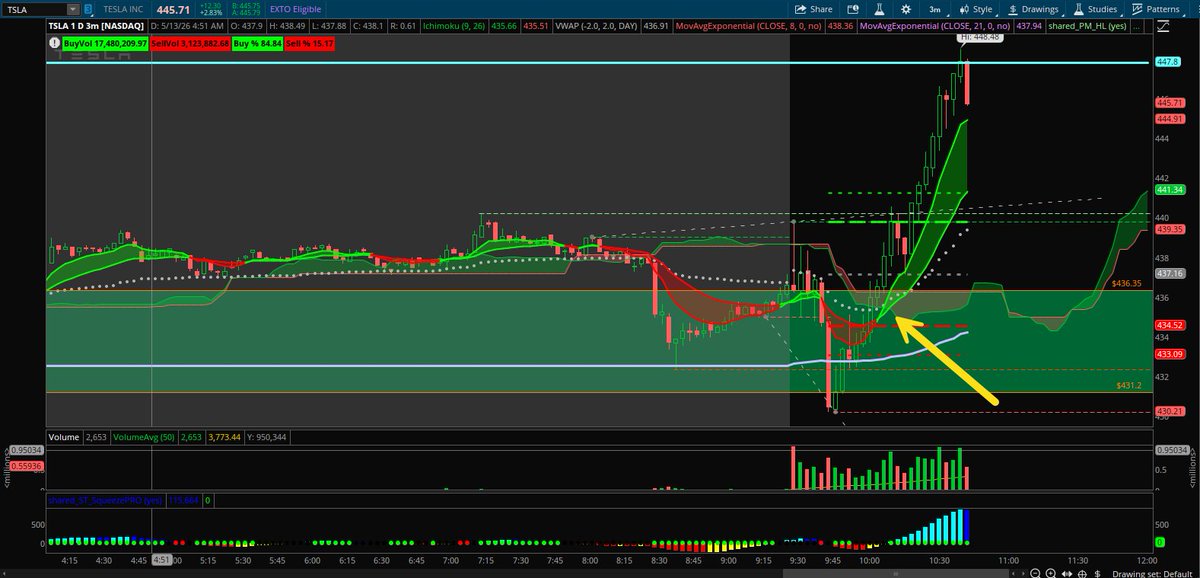The image size is (1200, 578).
Task: Click the study alert exclamation icon
Action: point(54,44)
